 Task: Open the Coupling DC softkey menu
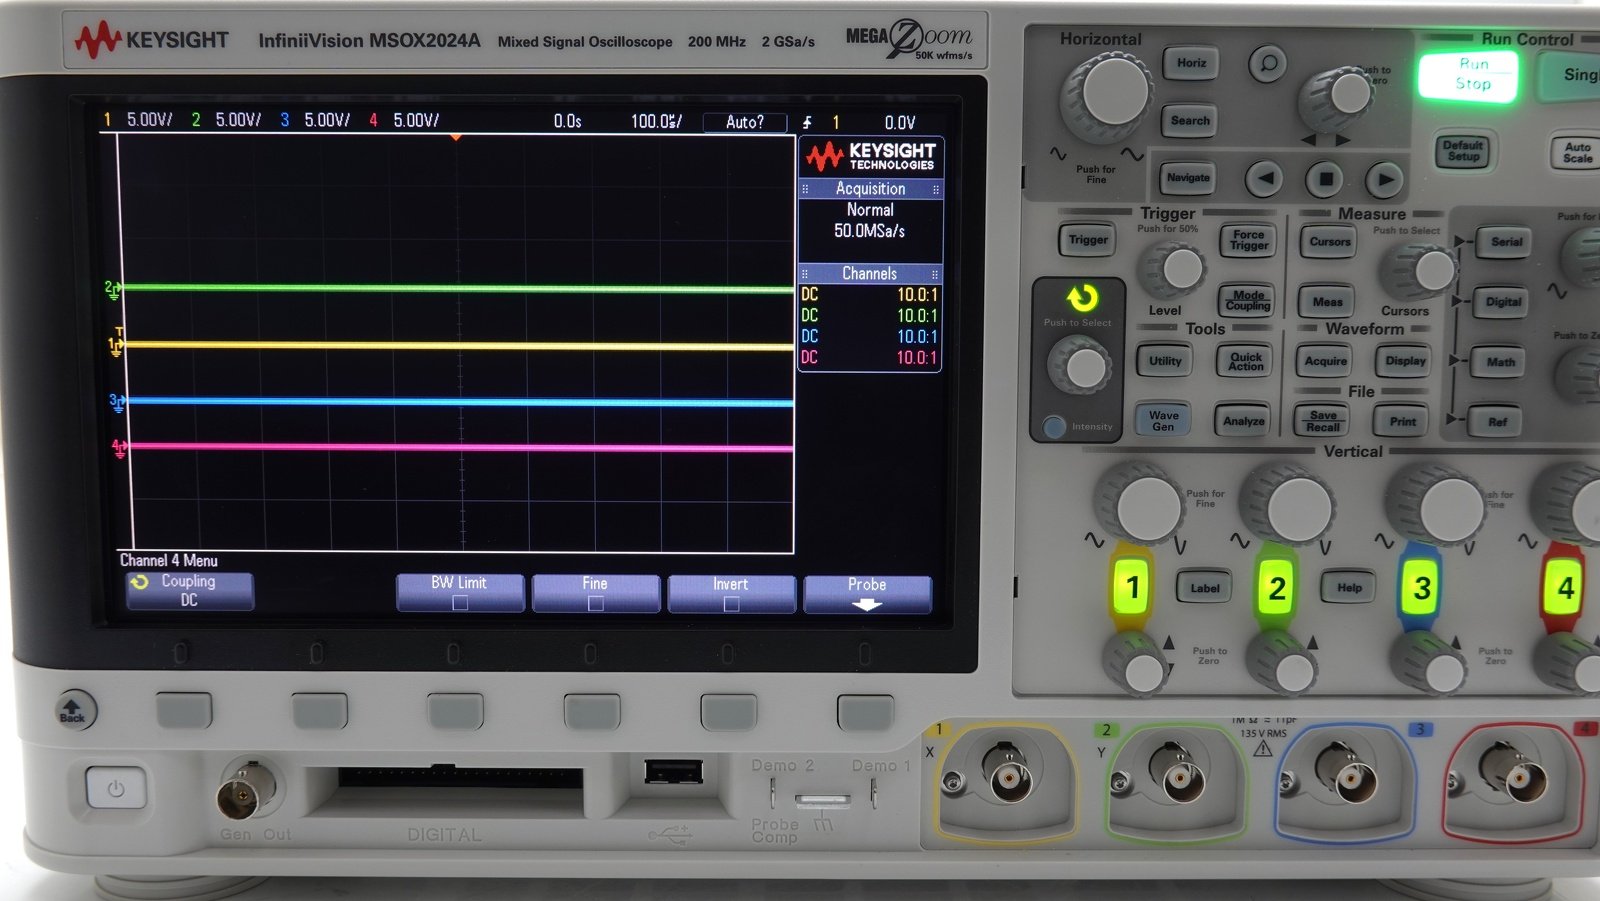189,591
